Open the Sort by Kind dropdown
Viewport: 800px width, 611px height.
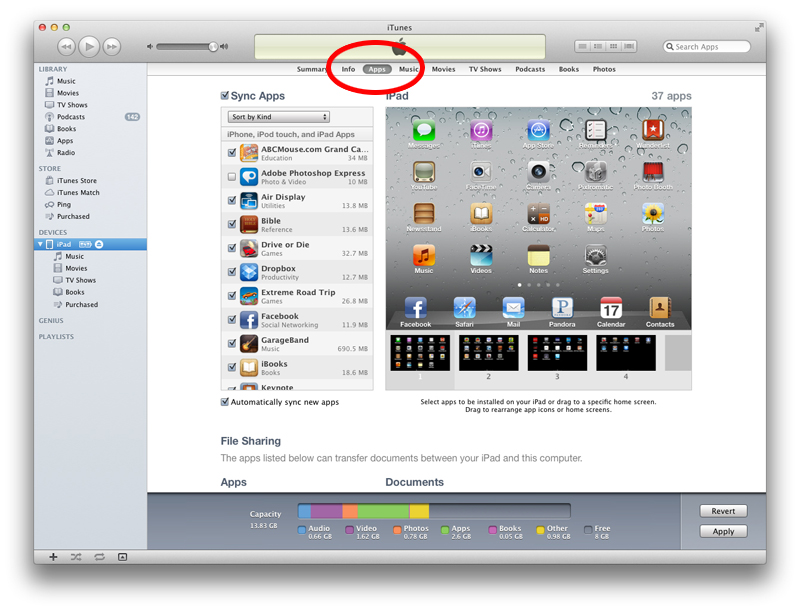point(279,117)
